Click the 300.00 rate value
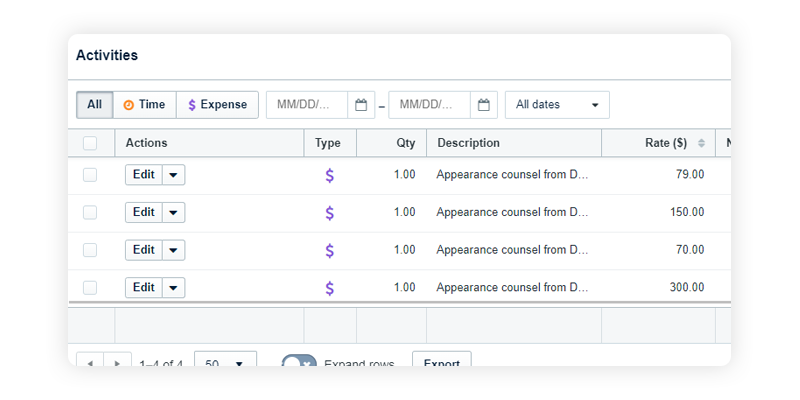Viewport: 800px width, 400px height. 687,288
